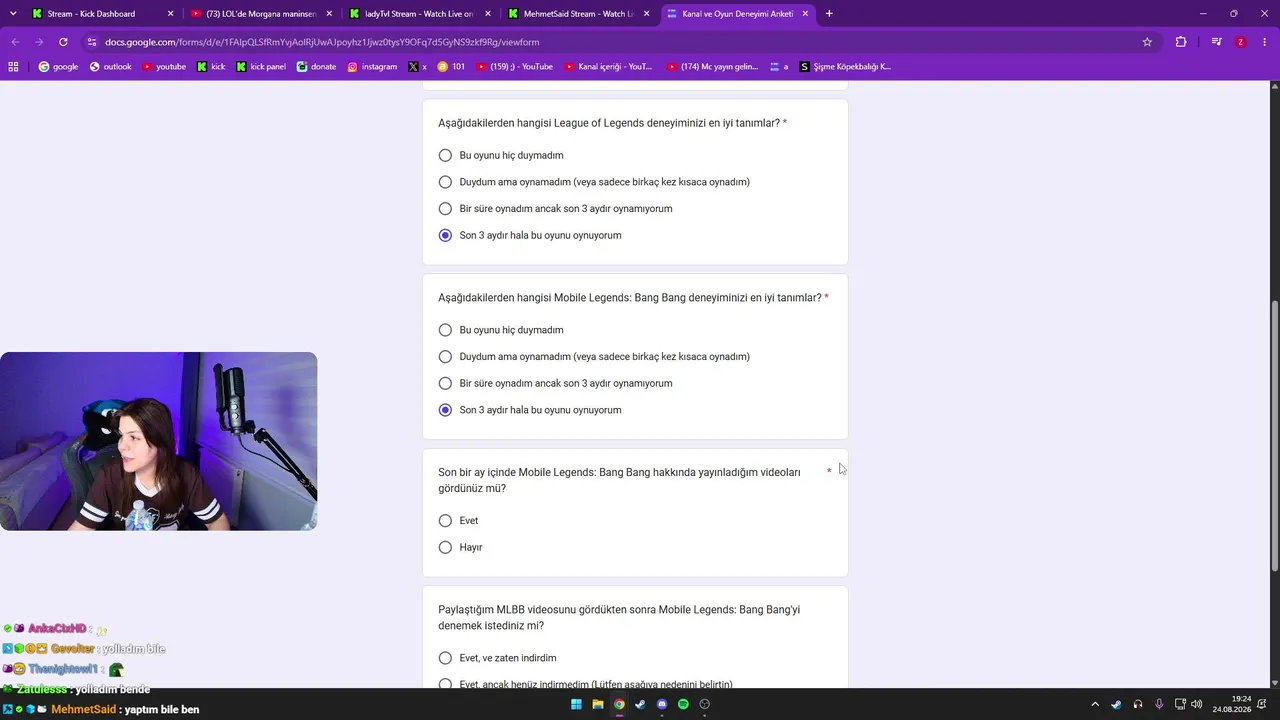Click the page vertical scrollbar thumb
This screenshot has width=1280, height=720.
pos(1274,436)
